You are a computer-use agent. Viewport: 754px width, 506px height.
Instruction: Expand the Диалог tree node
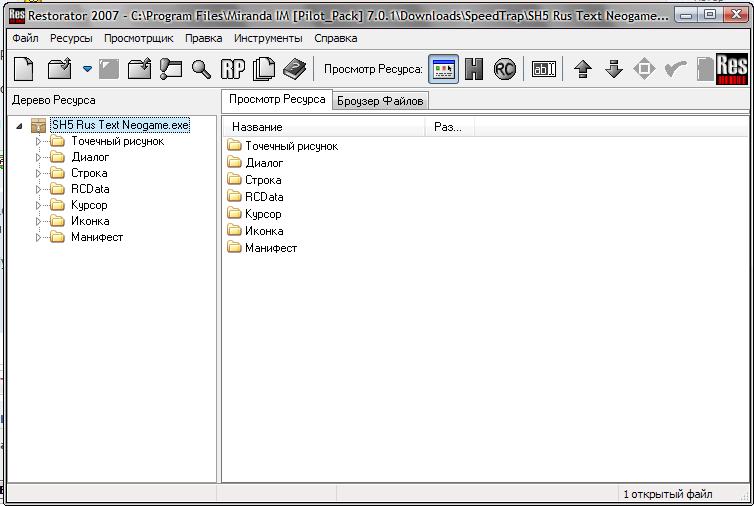pyautogui.click(x=39, y=157)
